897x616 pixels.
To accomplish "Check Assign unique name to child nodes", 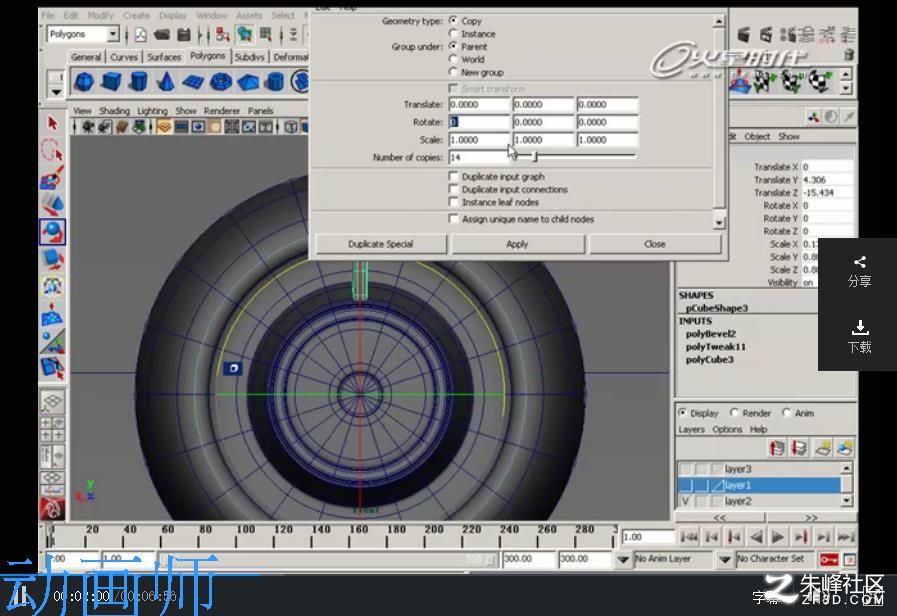I will [454, 219].
